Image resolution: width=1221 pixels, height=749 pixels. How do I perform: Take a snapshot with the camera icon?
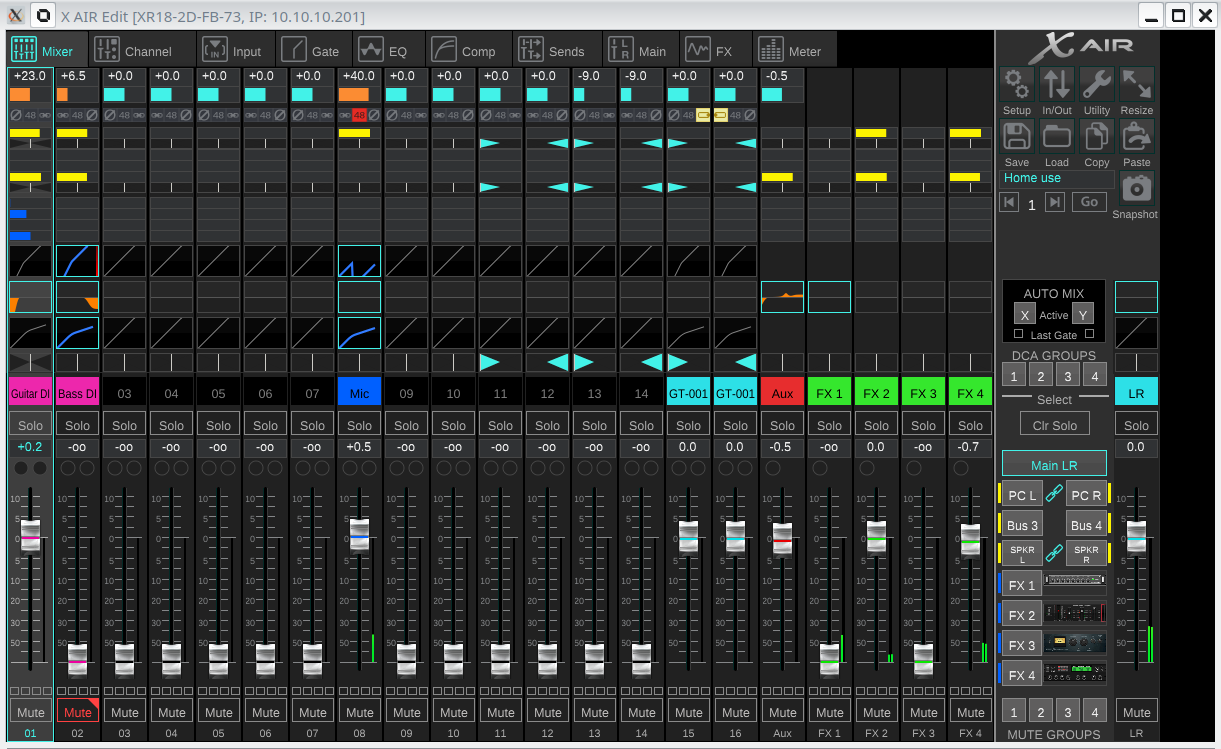(1137, 188)
